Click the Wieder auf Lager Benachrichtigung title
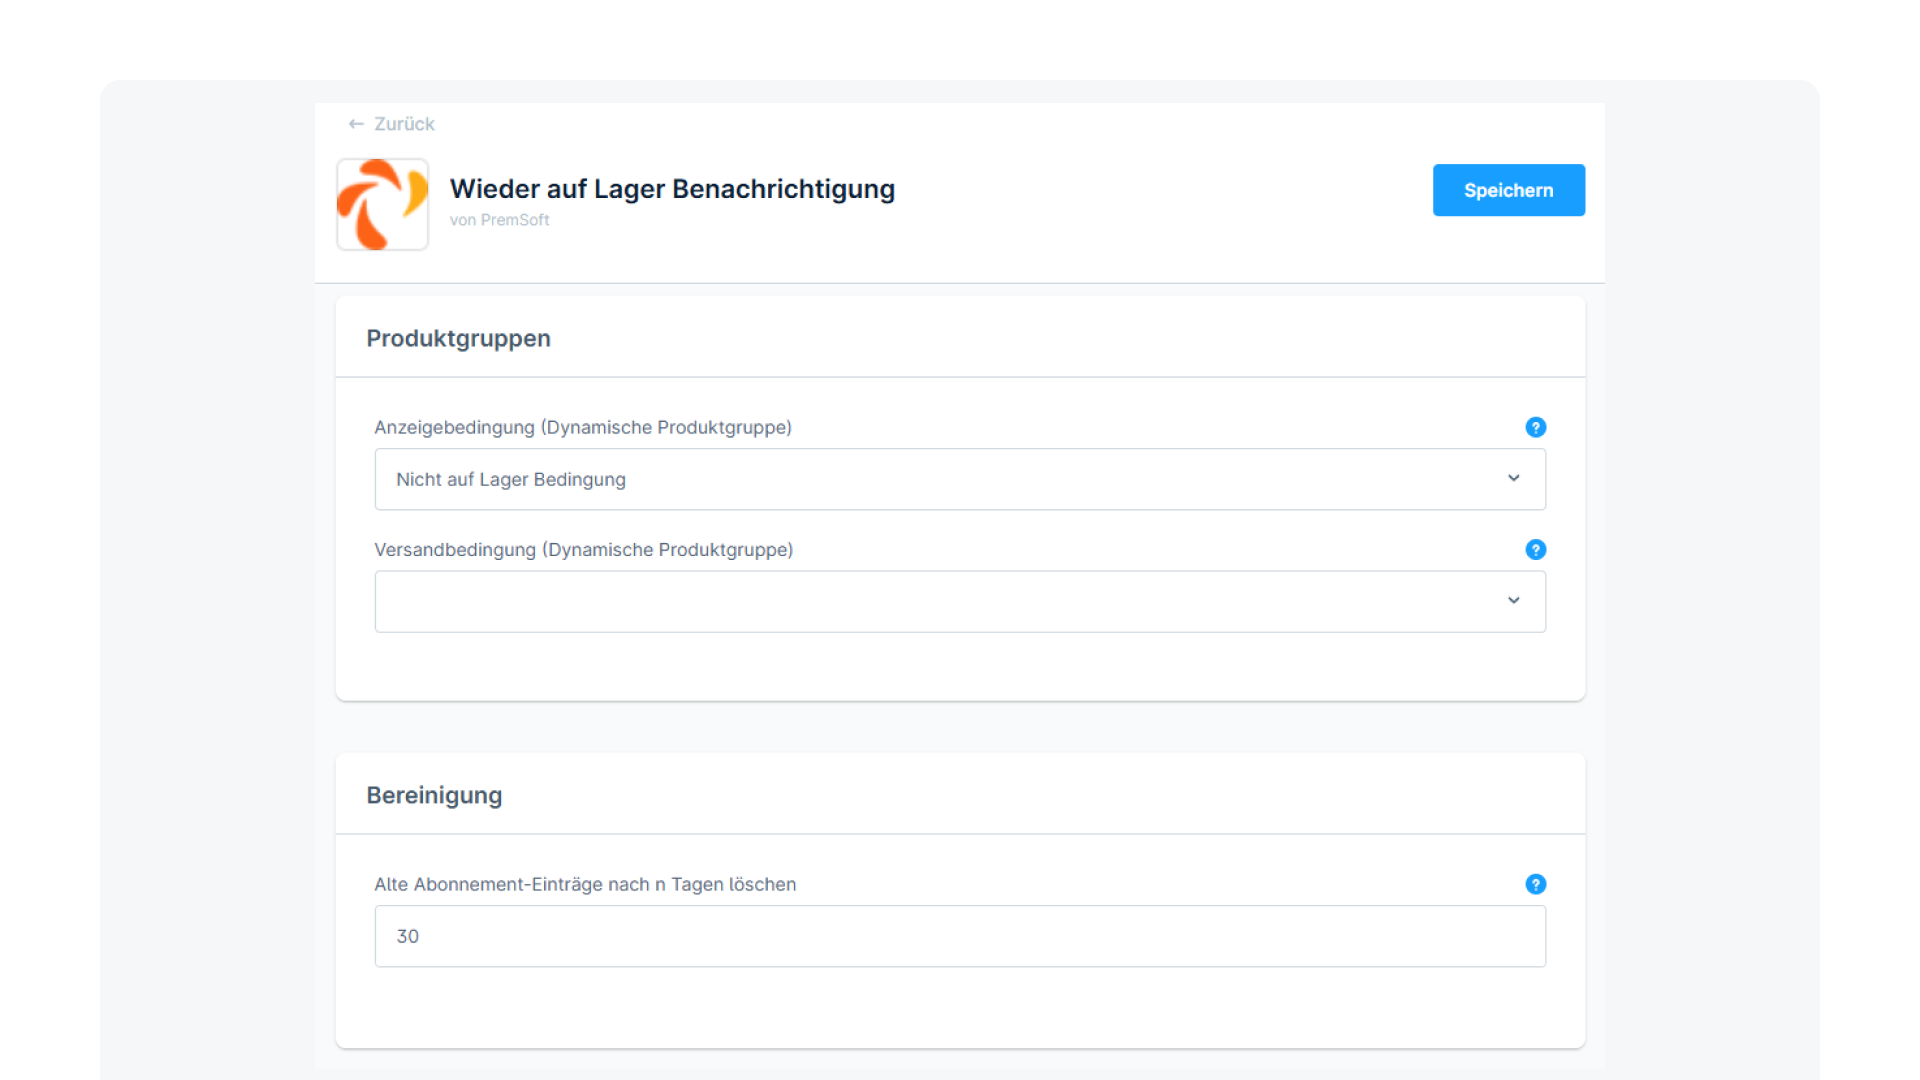This screenshot has width=1920, height=1080. point(672,188)
